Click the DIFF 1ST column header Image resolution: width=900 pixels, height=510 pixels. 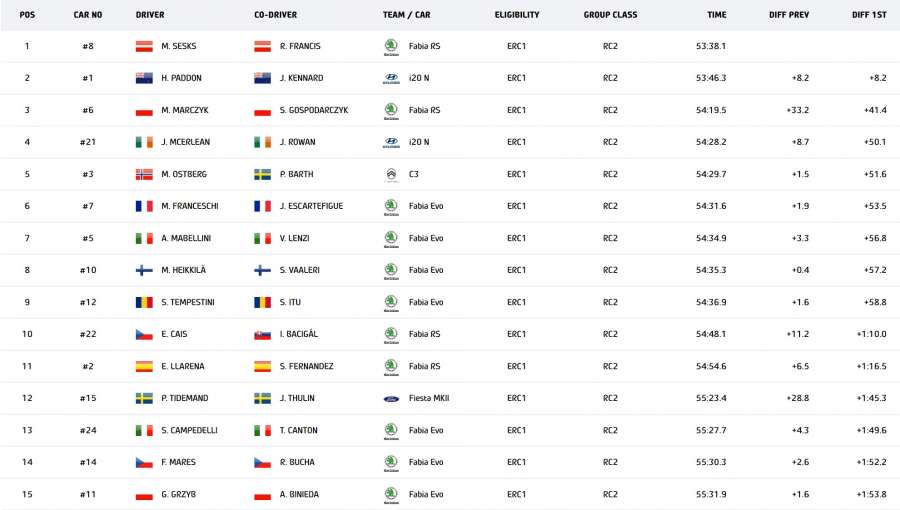click(868, 15)
